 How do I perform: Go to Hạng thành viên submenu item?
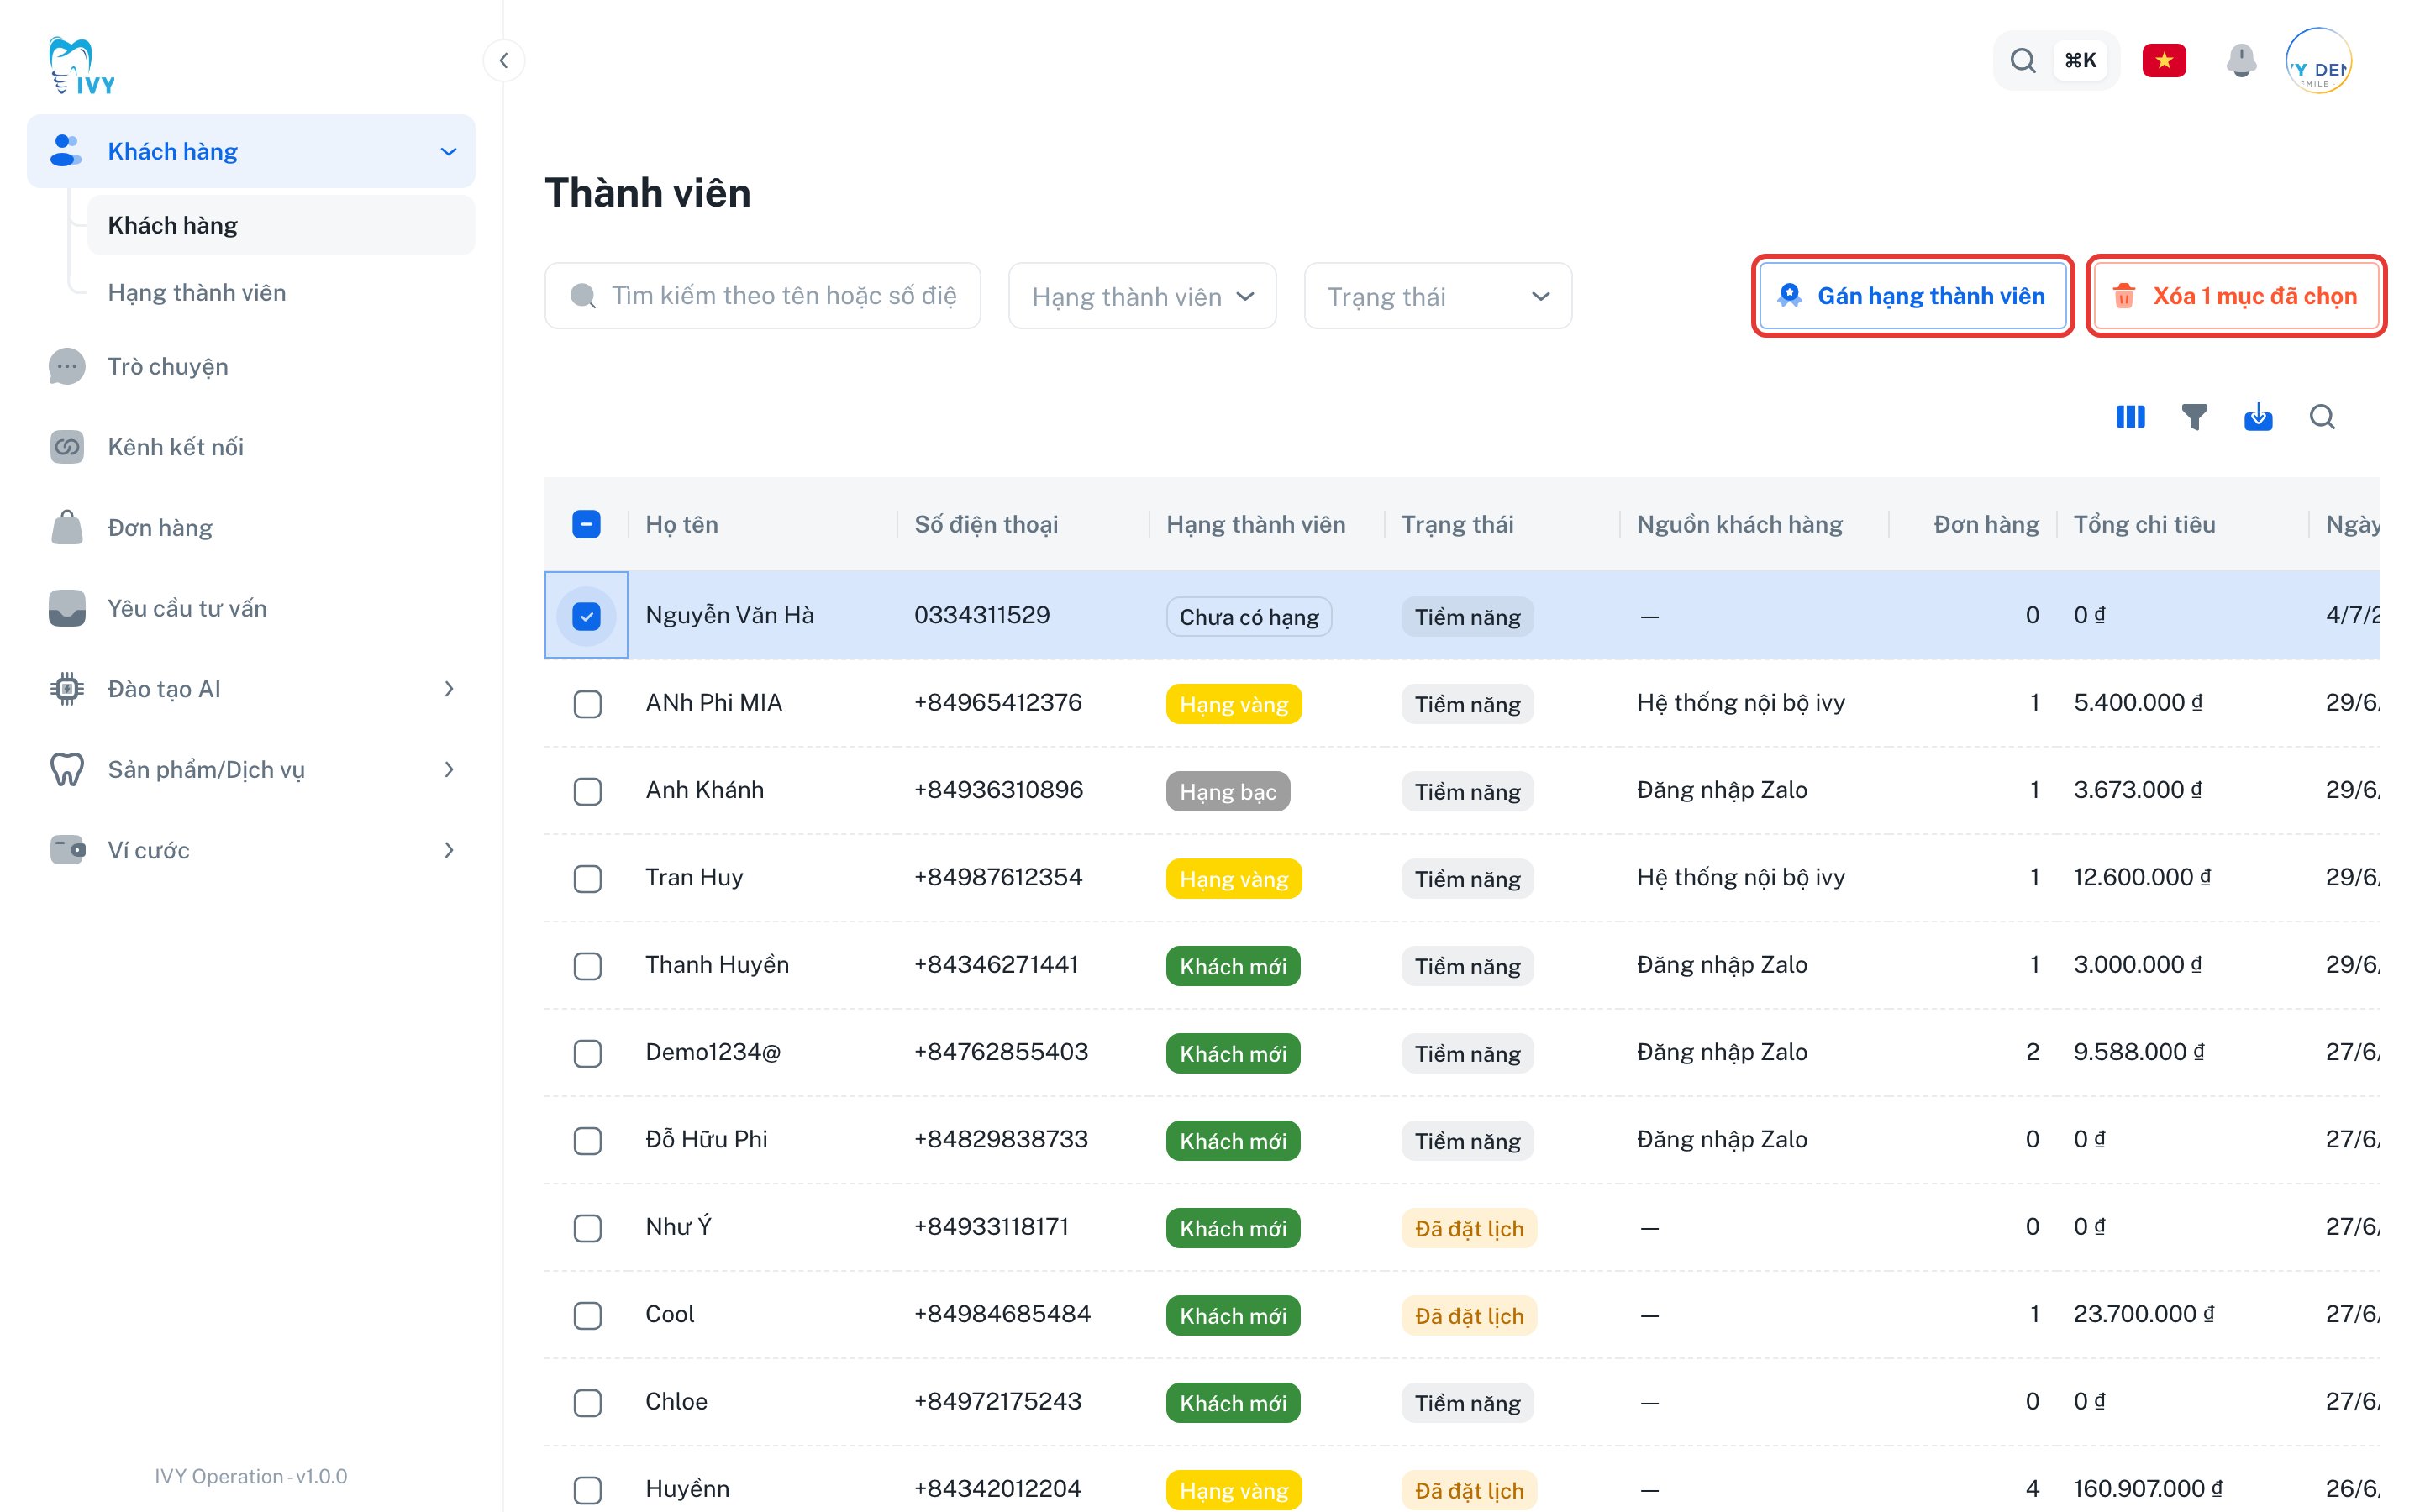(x=281, y=292)
